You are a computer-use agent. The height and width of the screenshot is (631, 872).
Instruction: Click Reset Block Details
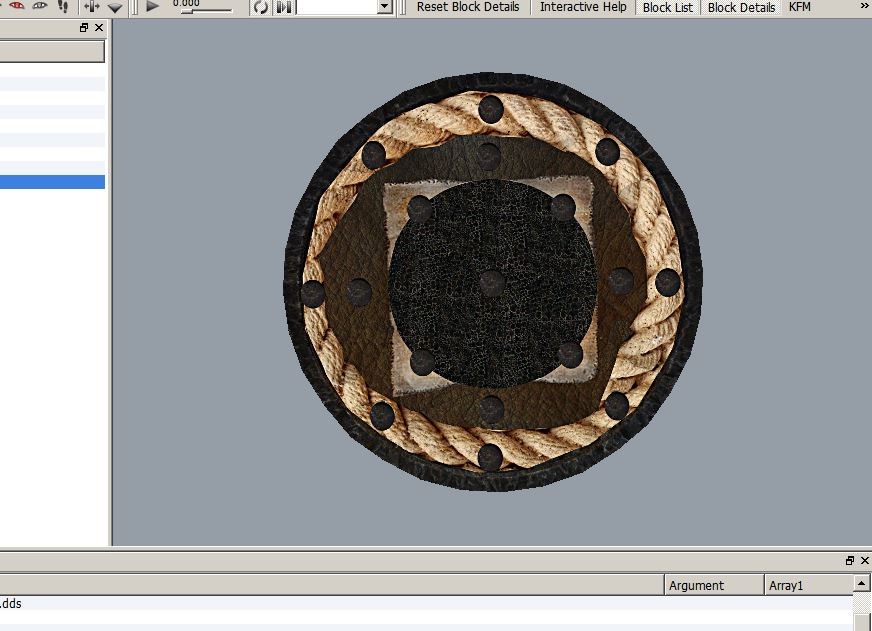coord(468,7)
